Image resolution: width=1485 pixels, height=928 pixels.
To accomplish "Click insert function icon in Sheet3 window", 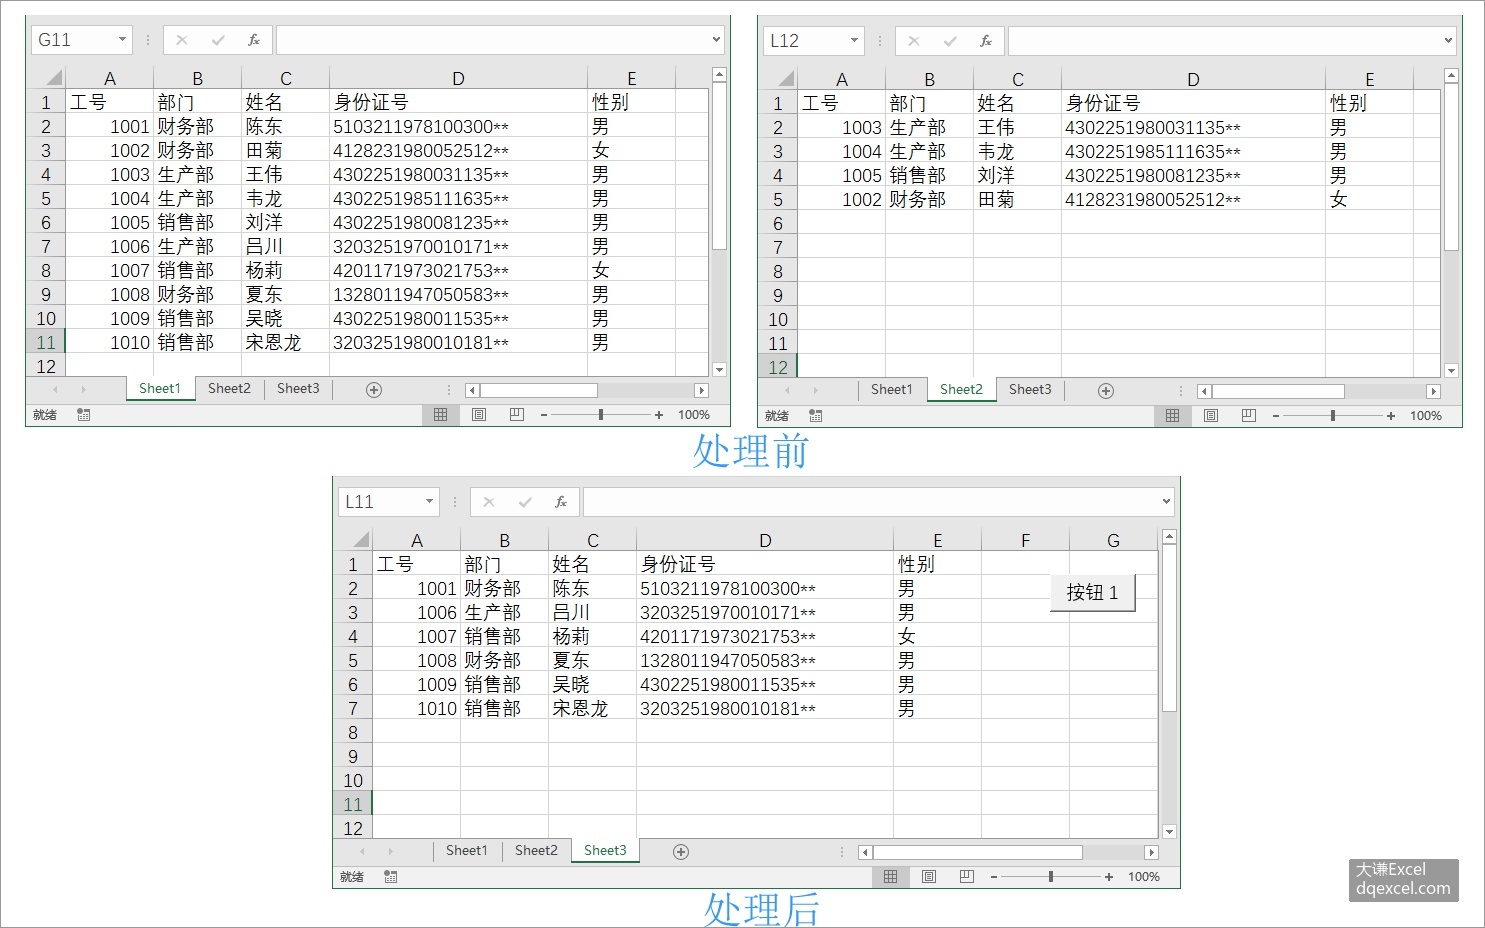I will tap(561, 502).
